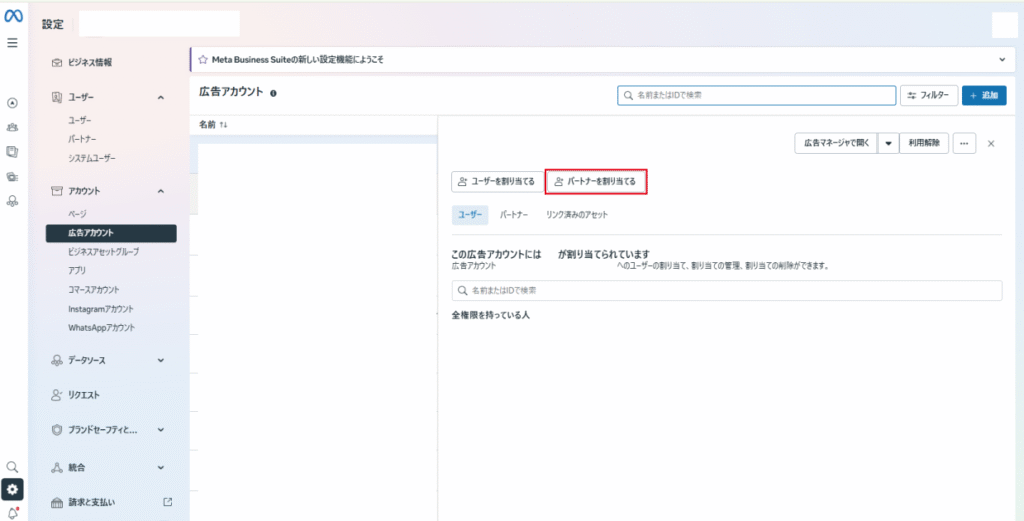This screenshot has height=521, width=1024.
Task: Open dropdown arrow next to 広告マネージャで開く
Action: (x=887, y=143)
